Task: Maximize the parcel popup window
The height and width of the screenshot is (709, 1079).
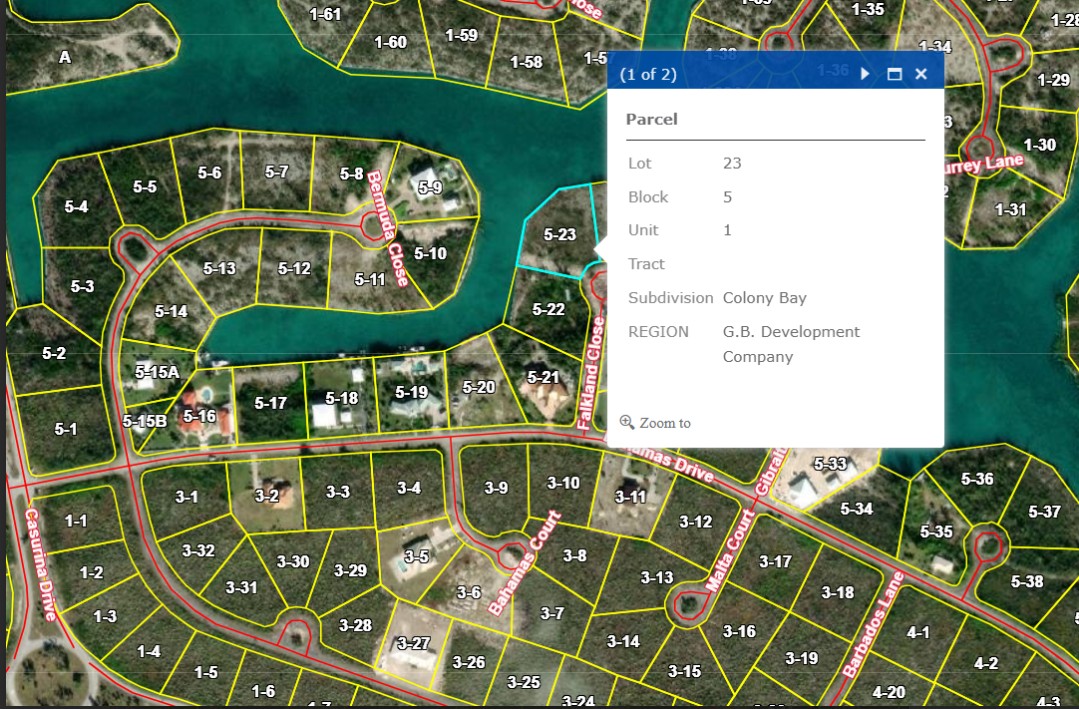Action: pos(894,74)
